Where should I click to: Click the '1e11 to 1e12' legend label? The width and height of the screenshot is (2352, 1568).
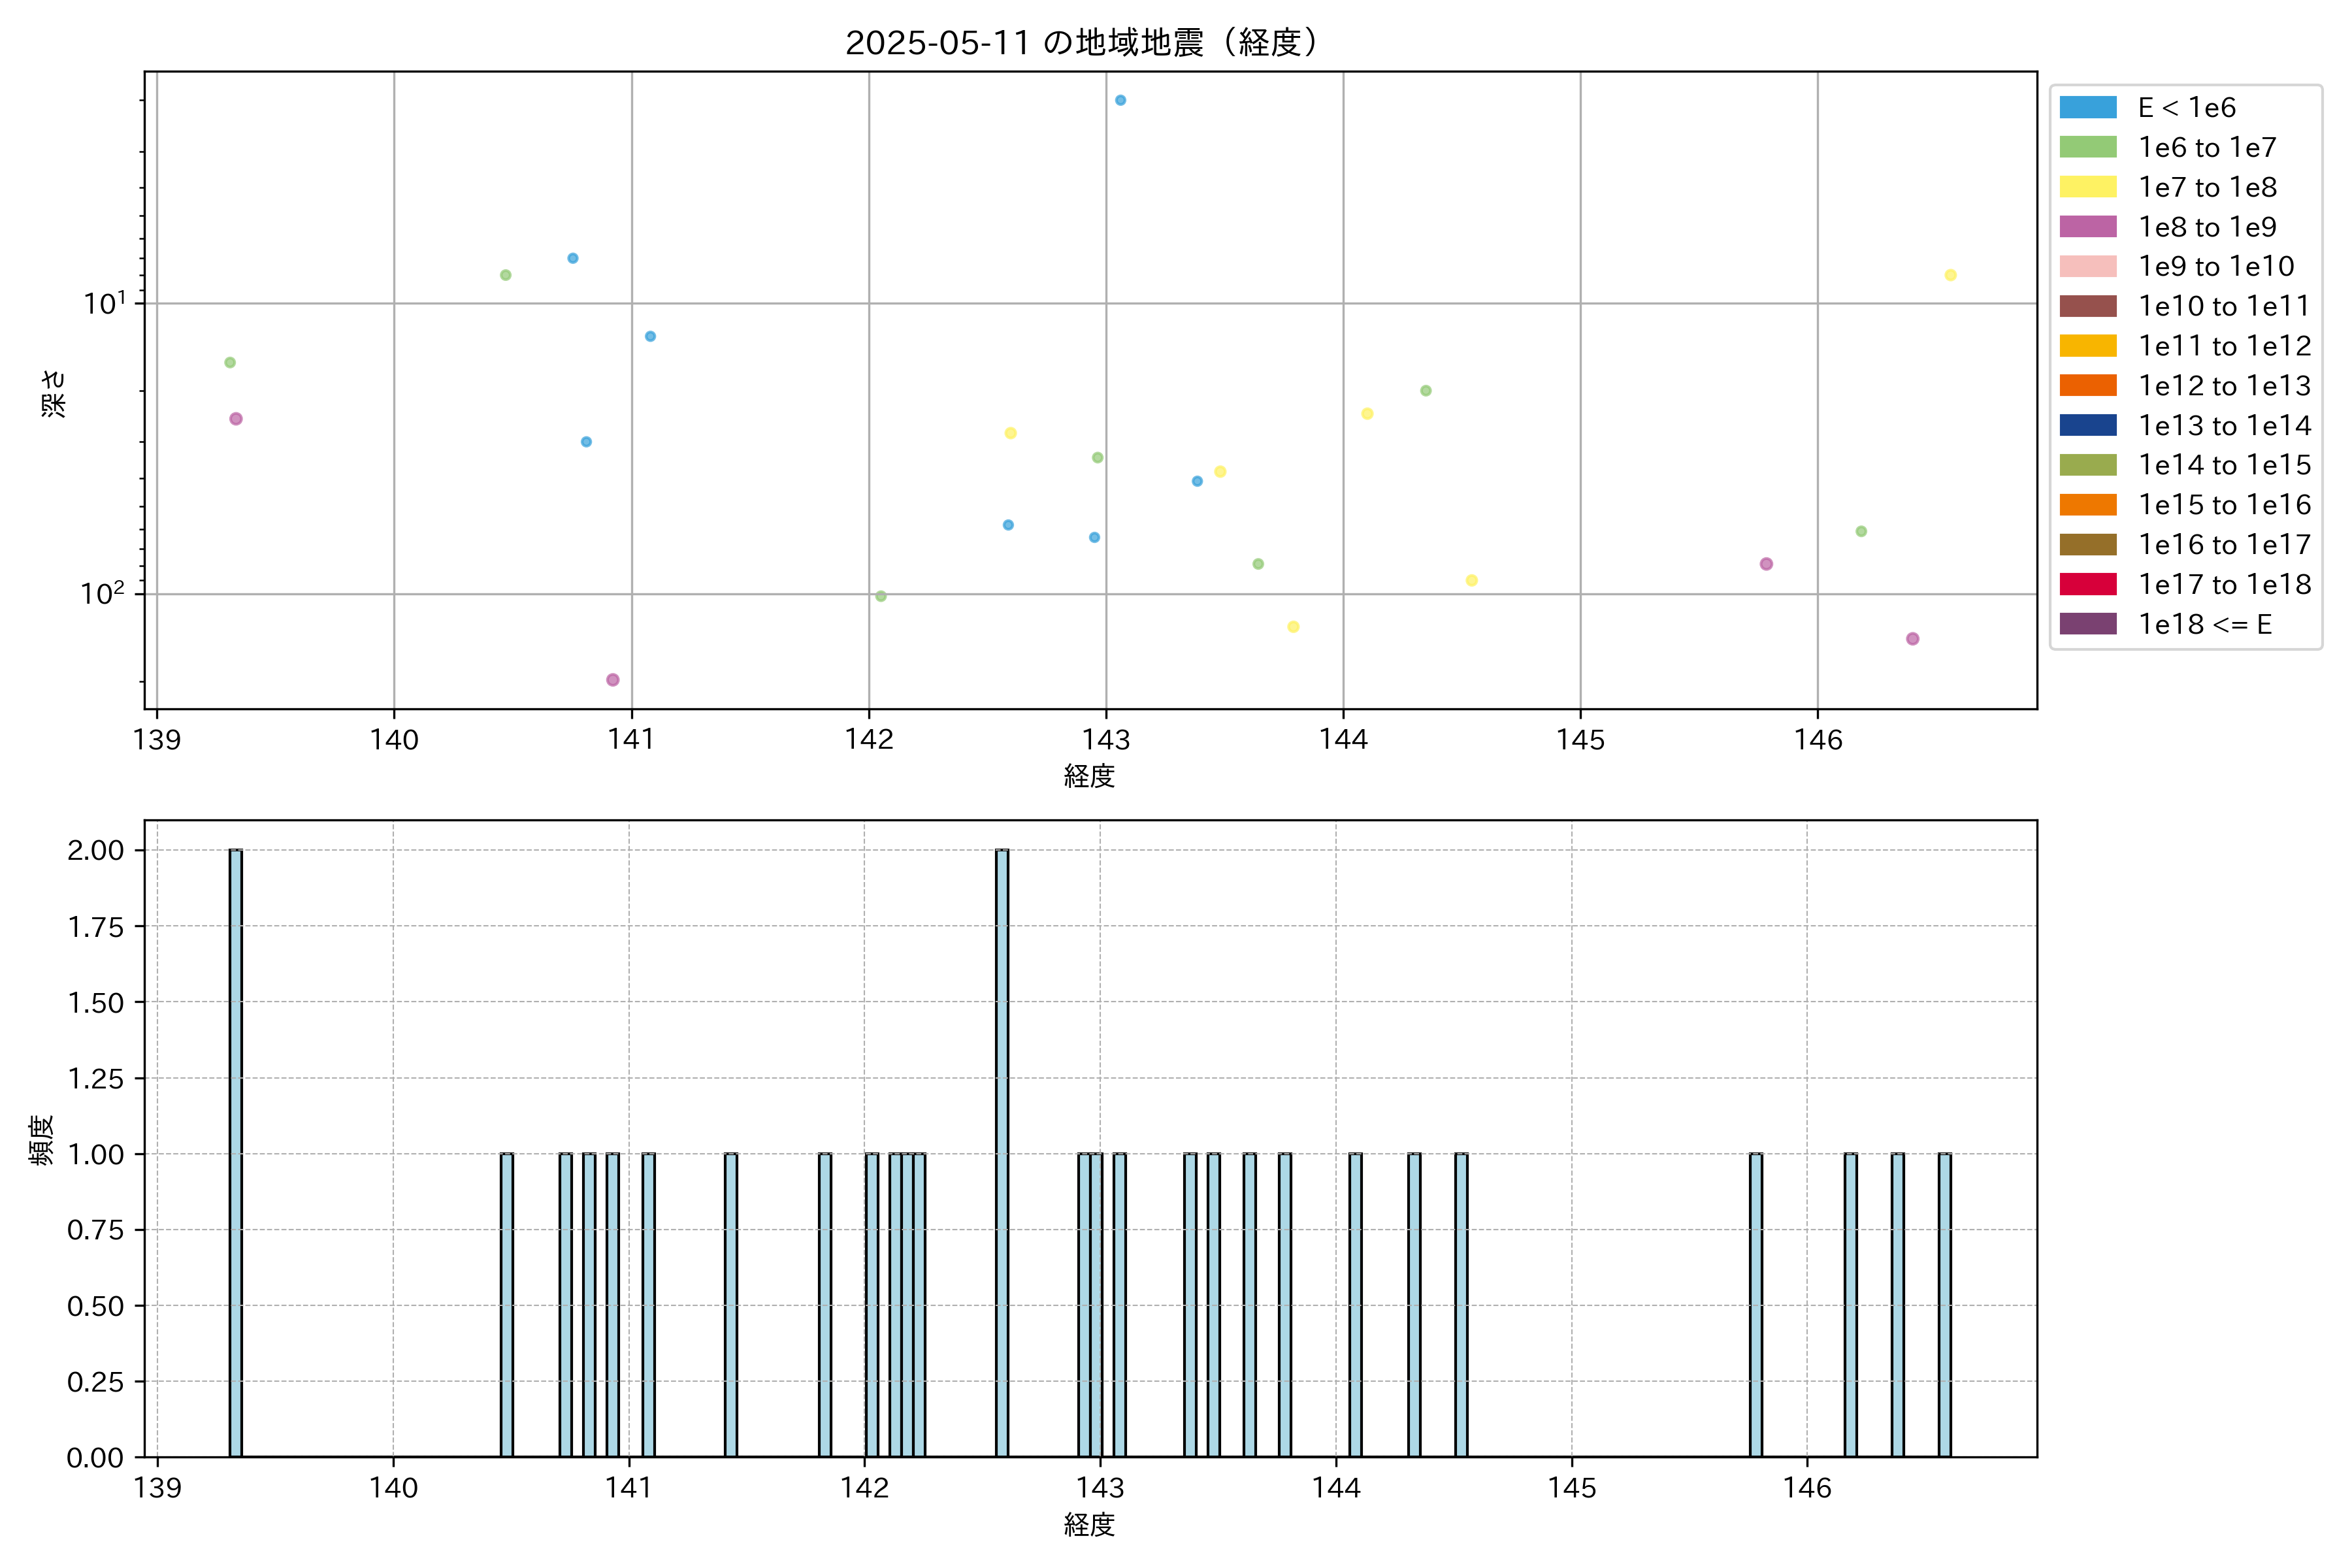click(2224, 346)
